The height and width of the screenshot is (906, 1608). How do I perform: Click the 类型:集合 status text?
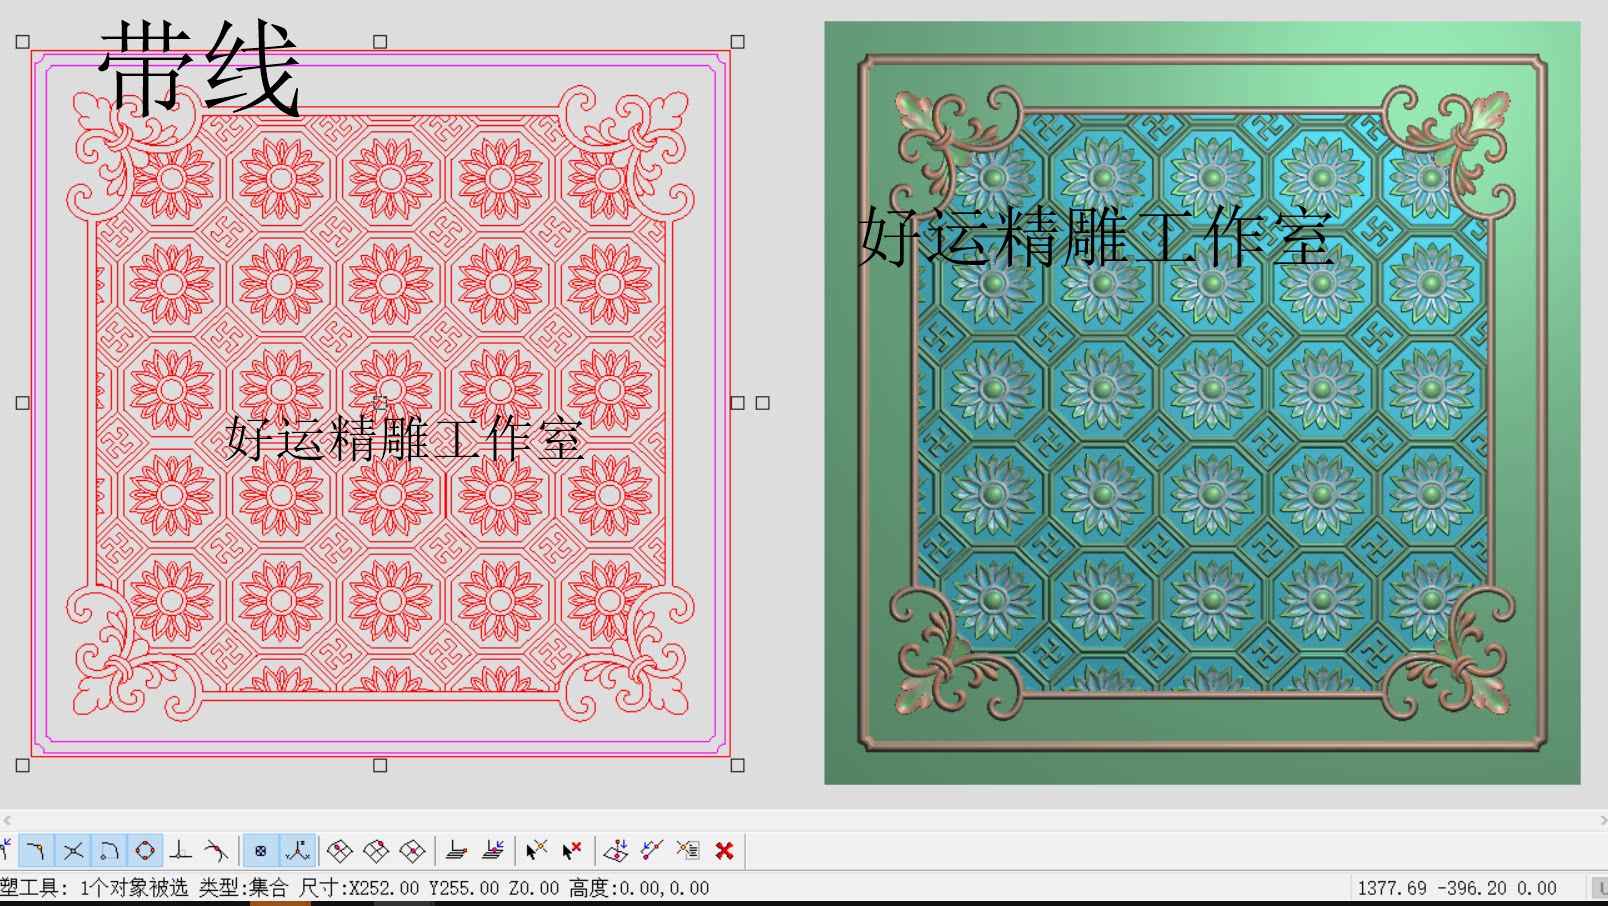pyautogui.click(x=243, y=888)
